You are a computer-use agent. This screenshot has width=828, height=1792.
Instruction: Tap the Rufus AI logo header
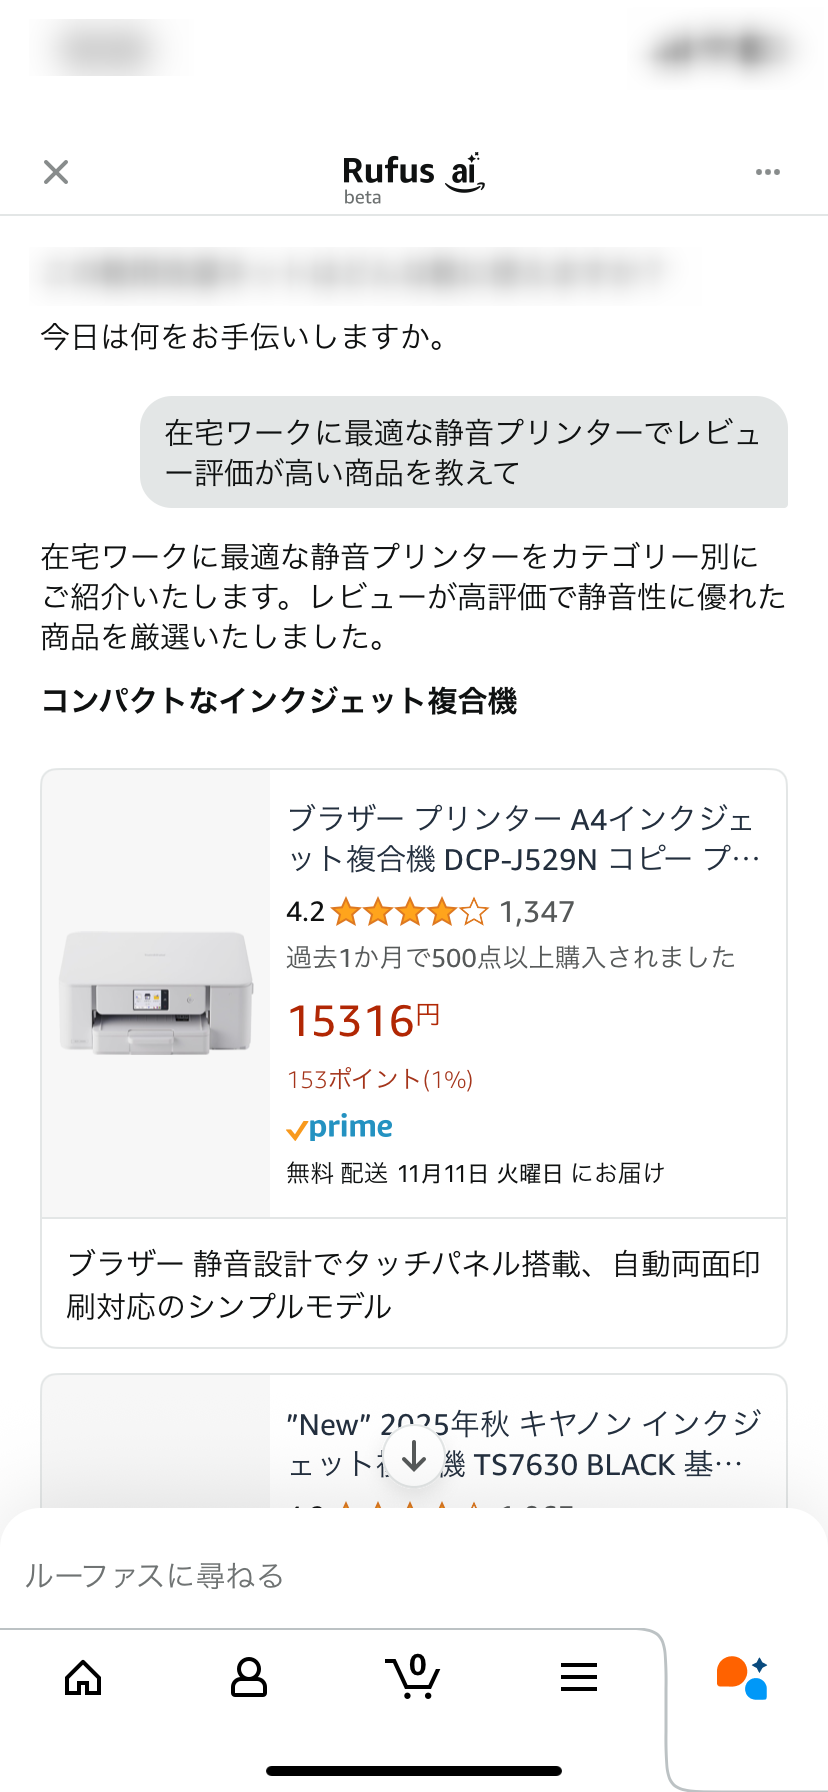(413, 177)
